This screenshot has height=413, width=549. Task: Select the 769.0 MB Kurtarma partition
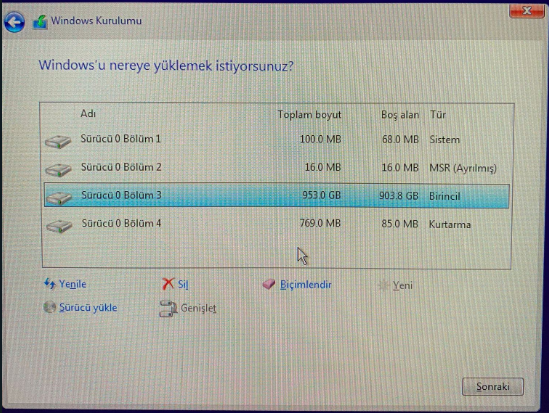pos(277,224)
